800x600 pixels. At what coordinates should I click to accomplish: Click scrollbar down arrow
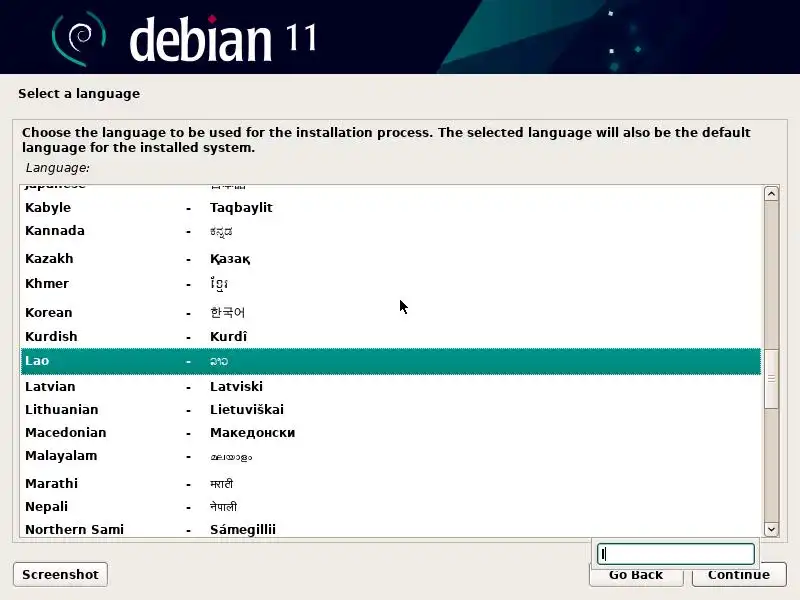click(x=771, y=529)
